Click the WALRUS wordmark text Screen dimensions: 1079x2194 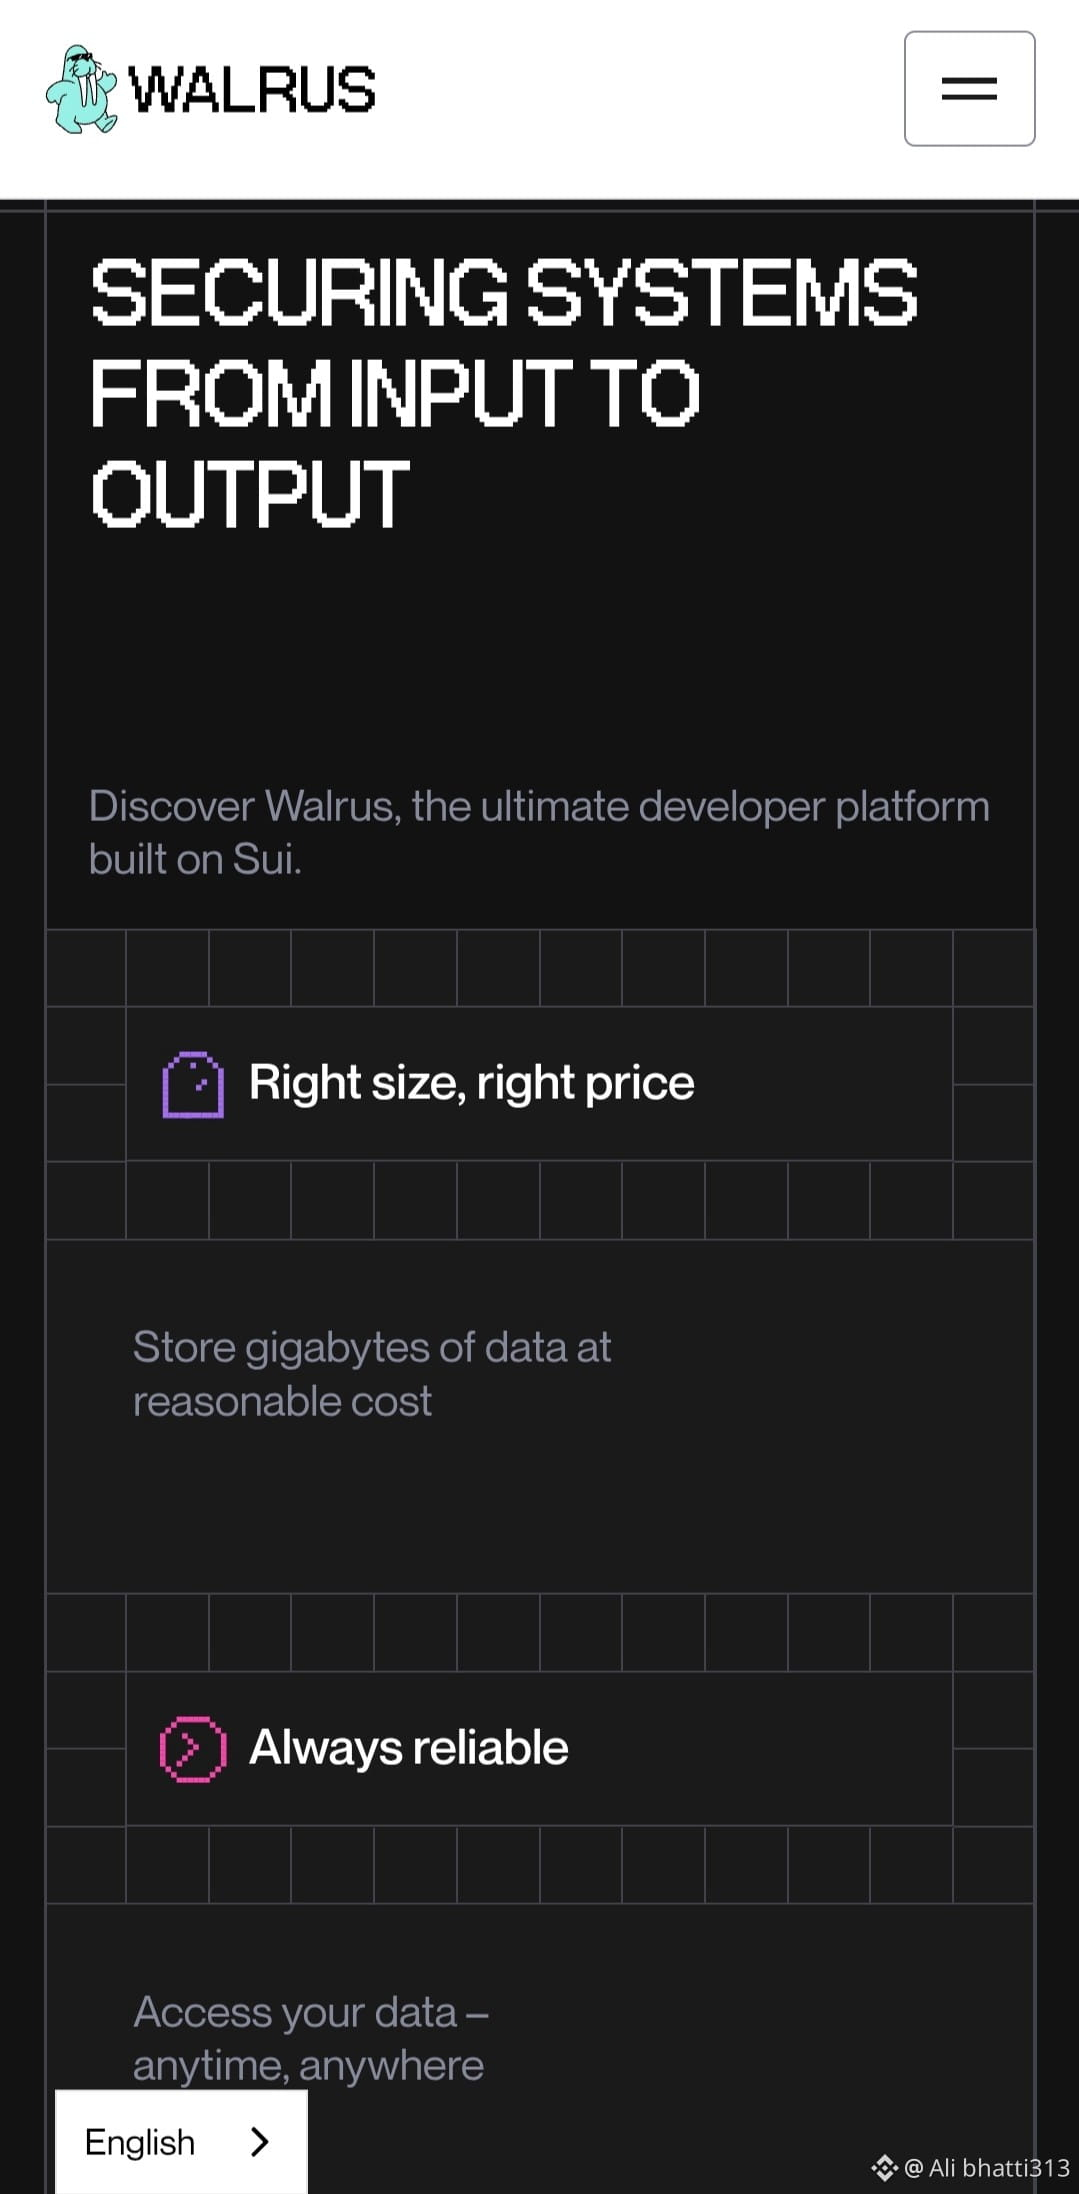coord(252,89)
